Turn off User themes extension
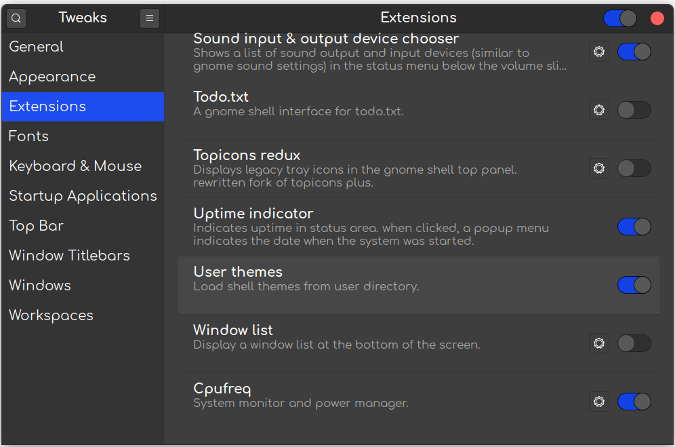The height and width of the screenshot is (447, 675). pyautogui.click(x=634, y=285)
